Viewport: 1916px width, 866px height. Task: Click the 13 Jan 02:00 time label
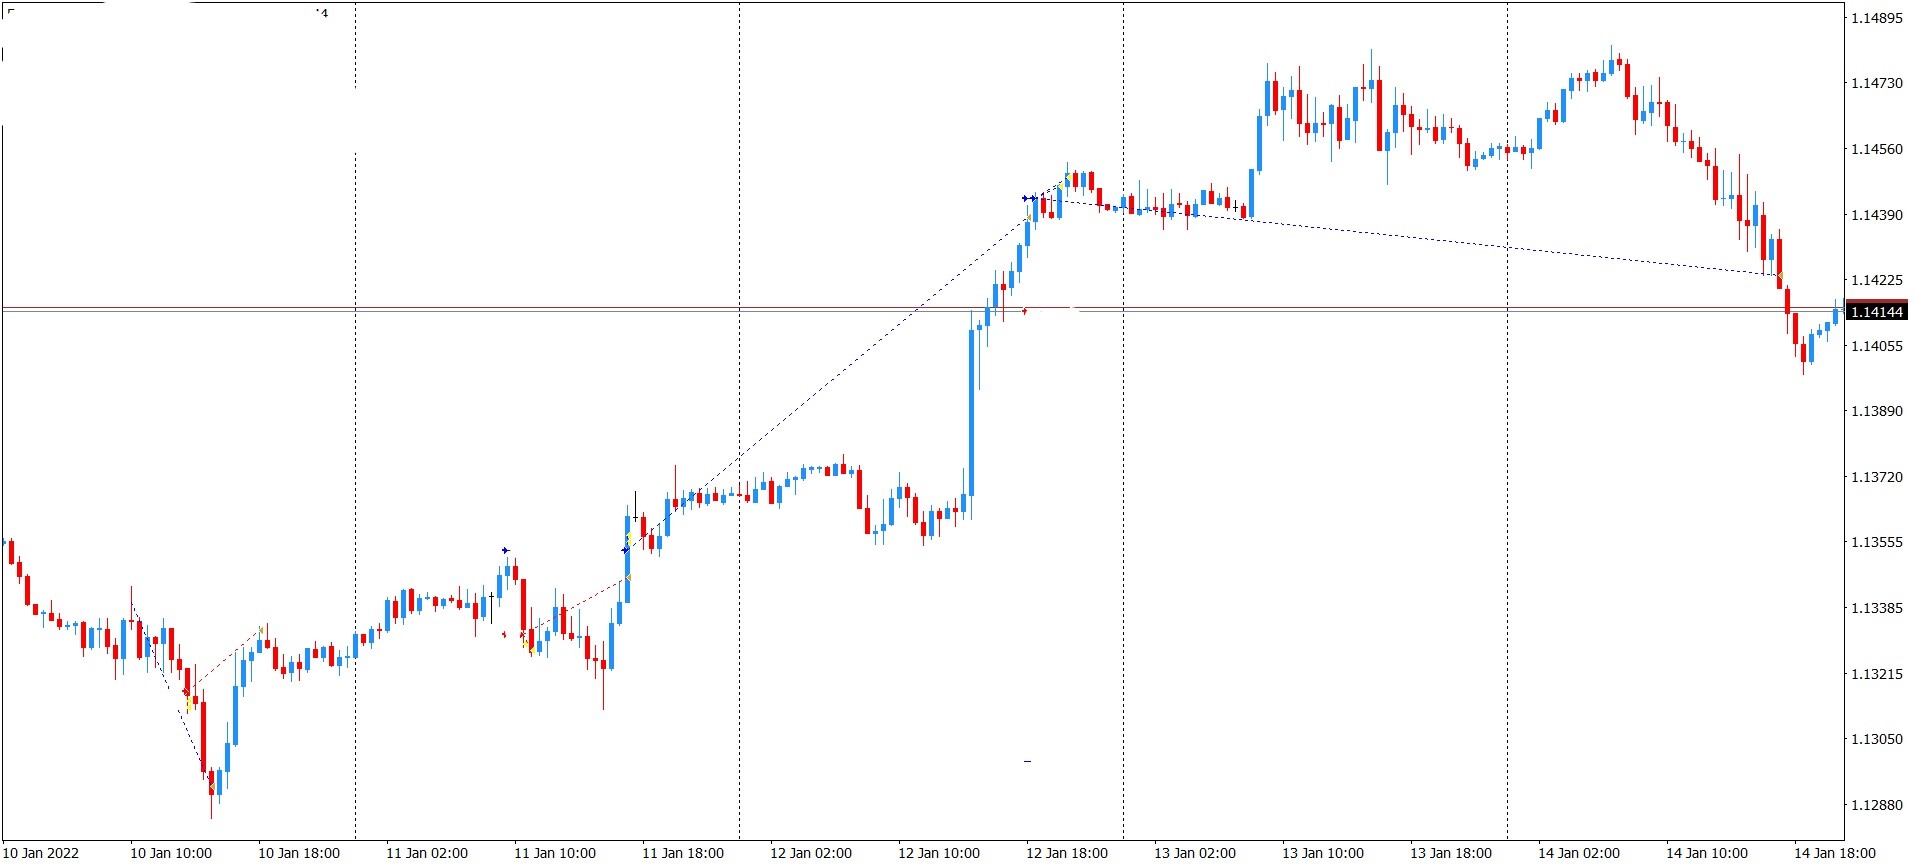coord(1195,853)
